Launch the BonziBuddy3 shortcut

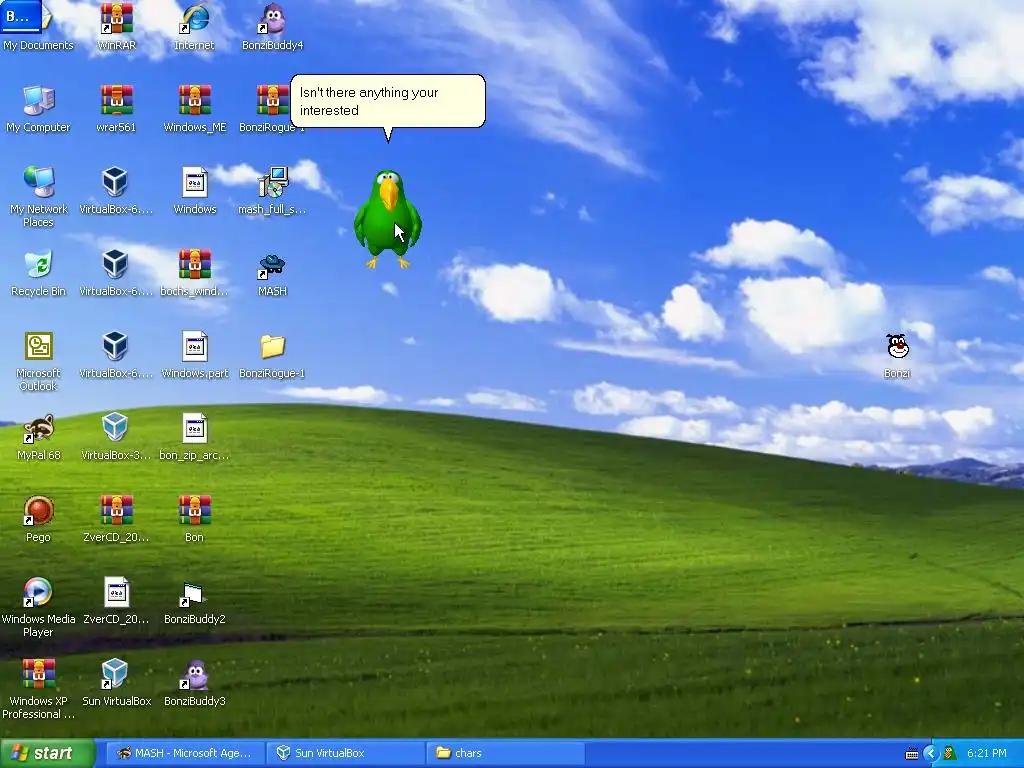coord(195,675)
